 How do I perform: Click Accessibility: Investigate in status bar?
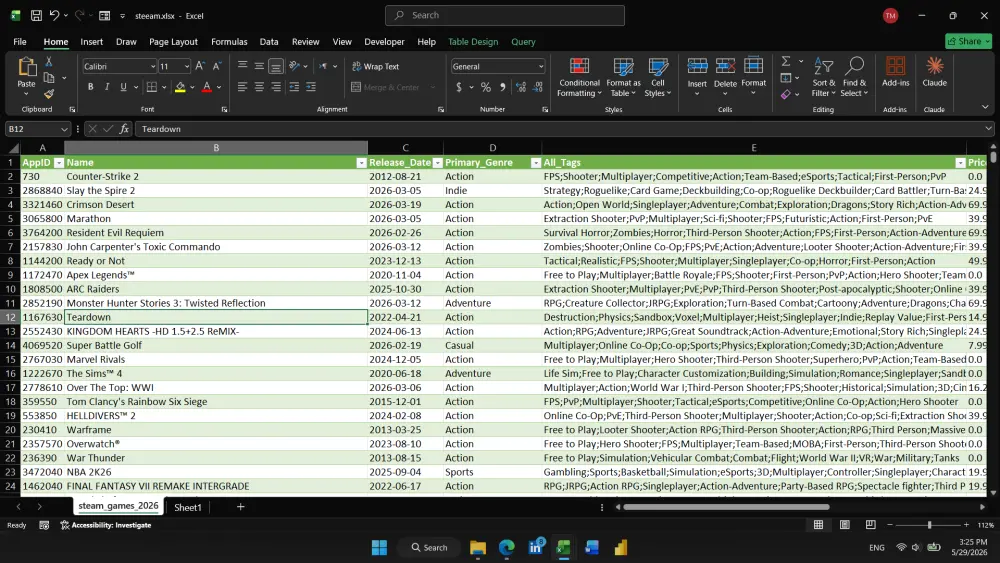pyautogui.click(x=106, y=525)
